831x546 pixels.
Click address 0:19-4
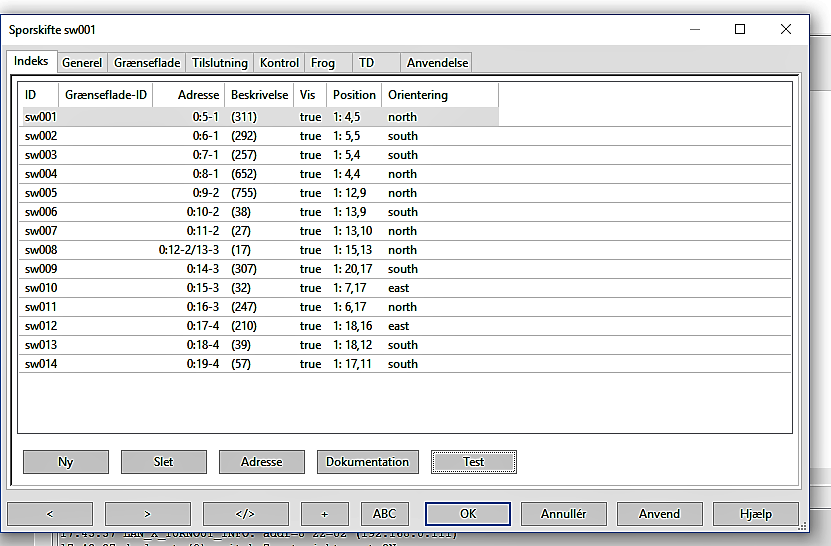(203, 364)
